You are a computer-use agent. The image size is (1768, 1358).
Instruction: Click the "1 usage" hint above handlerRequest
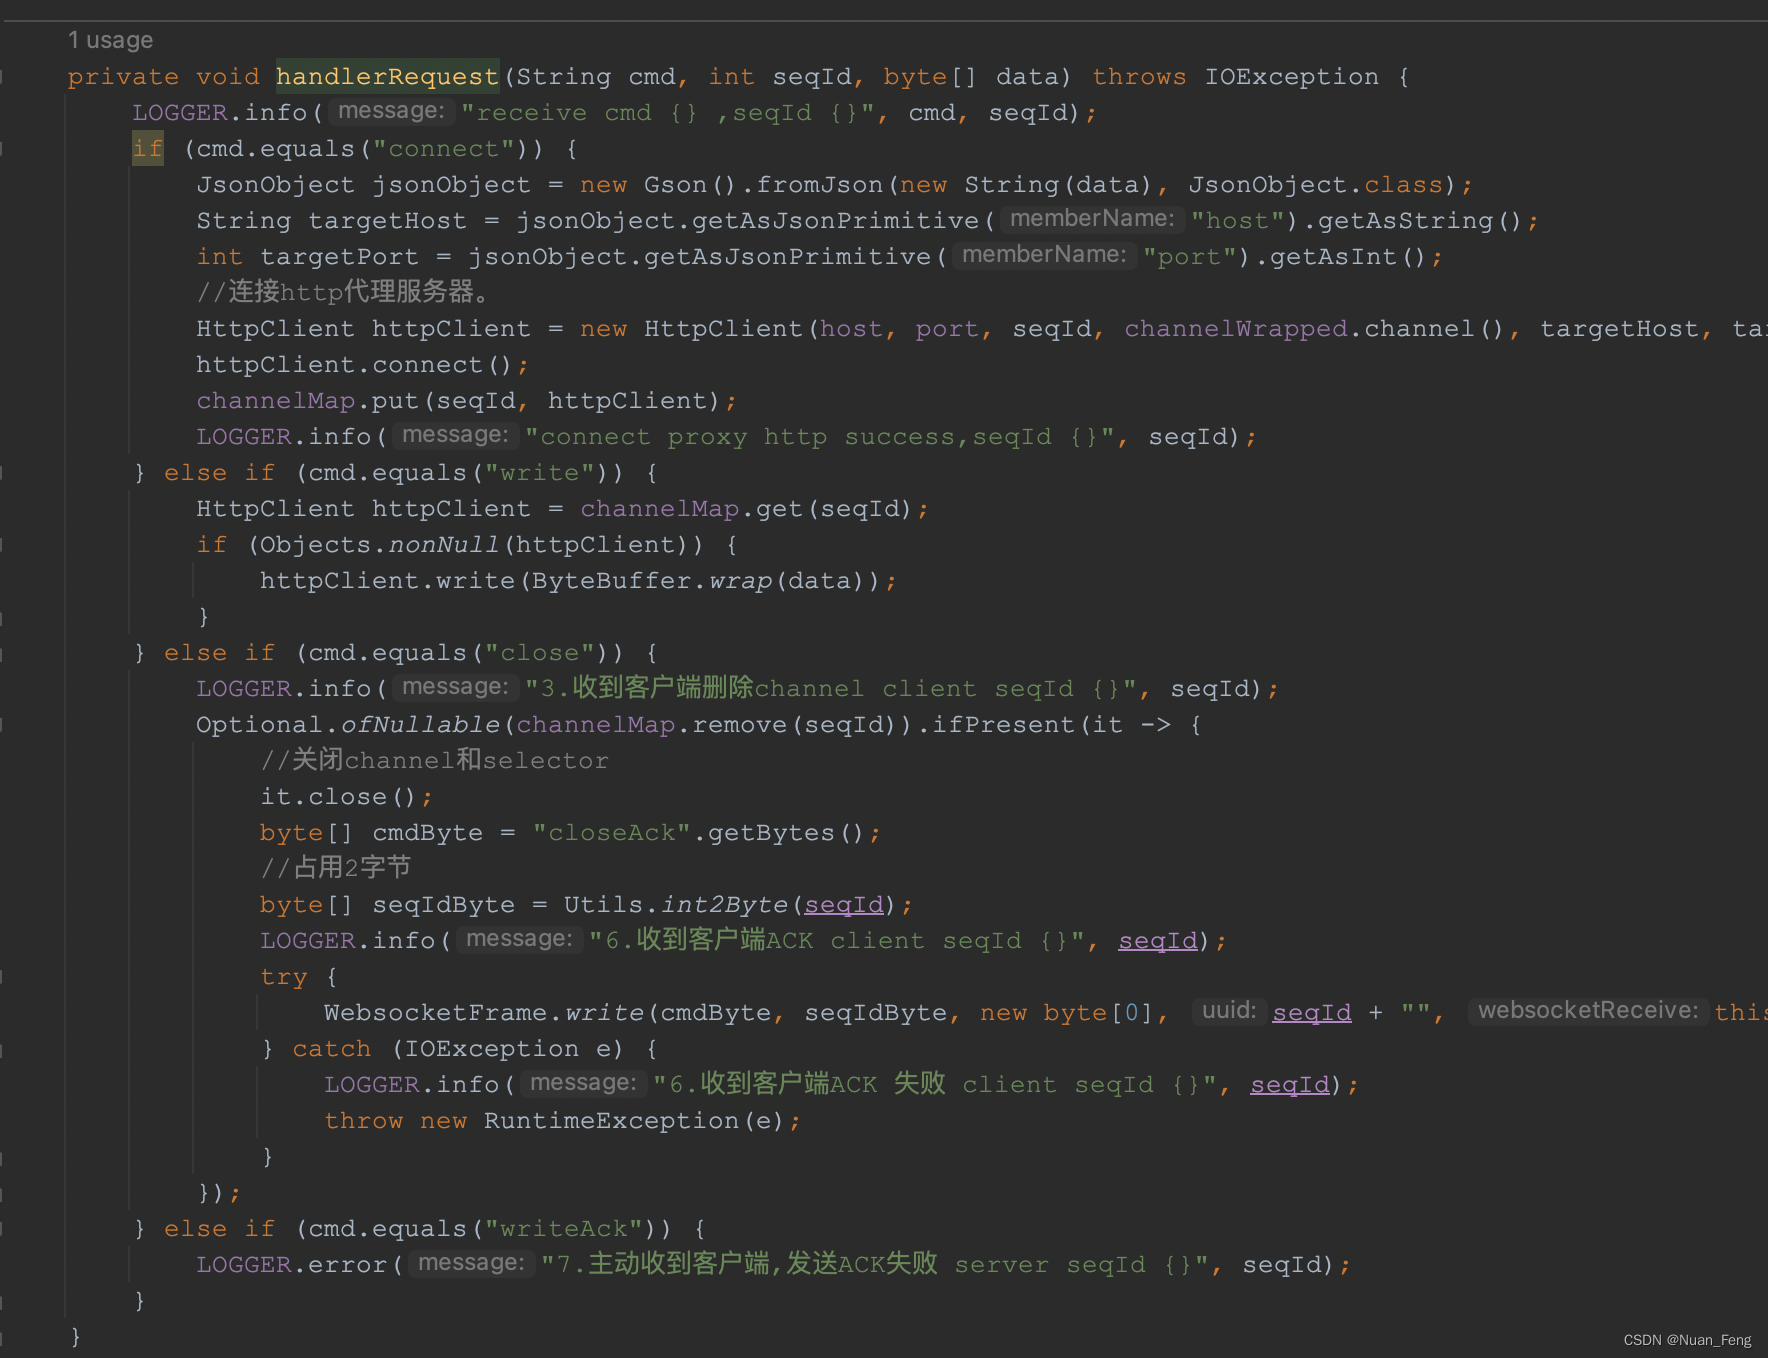point(110,40)
